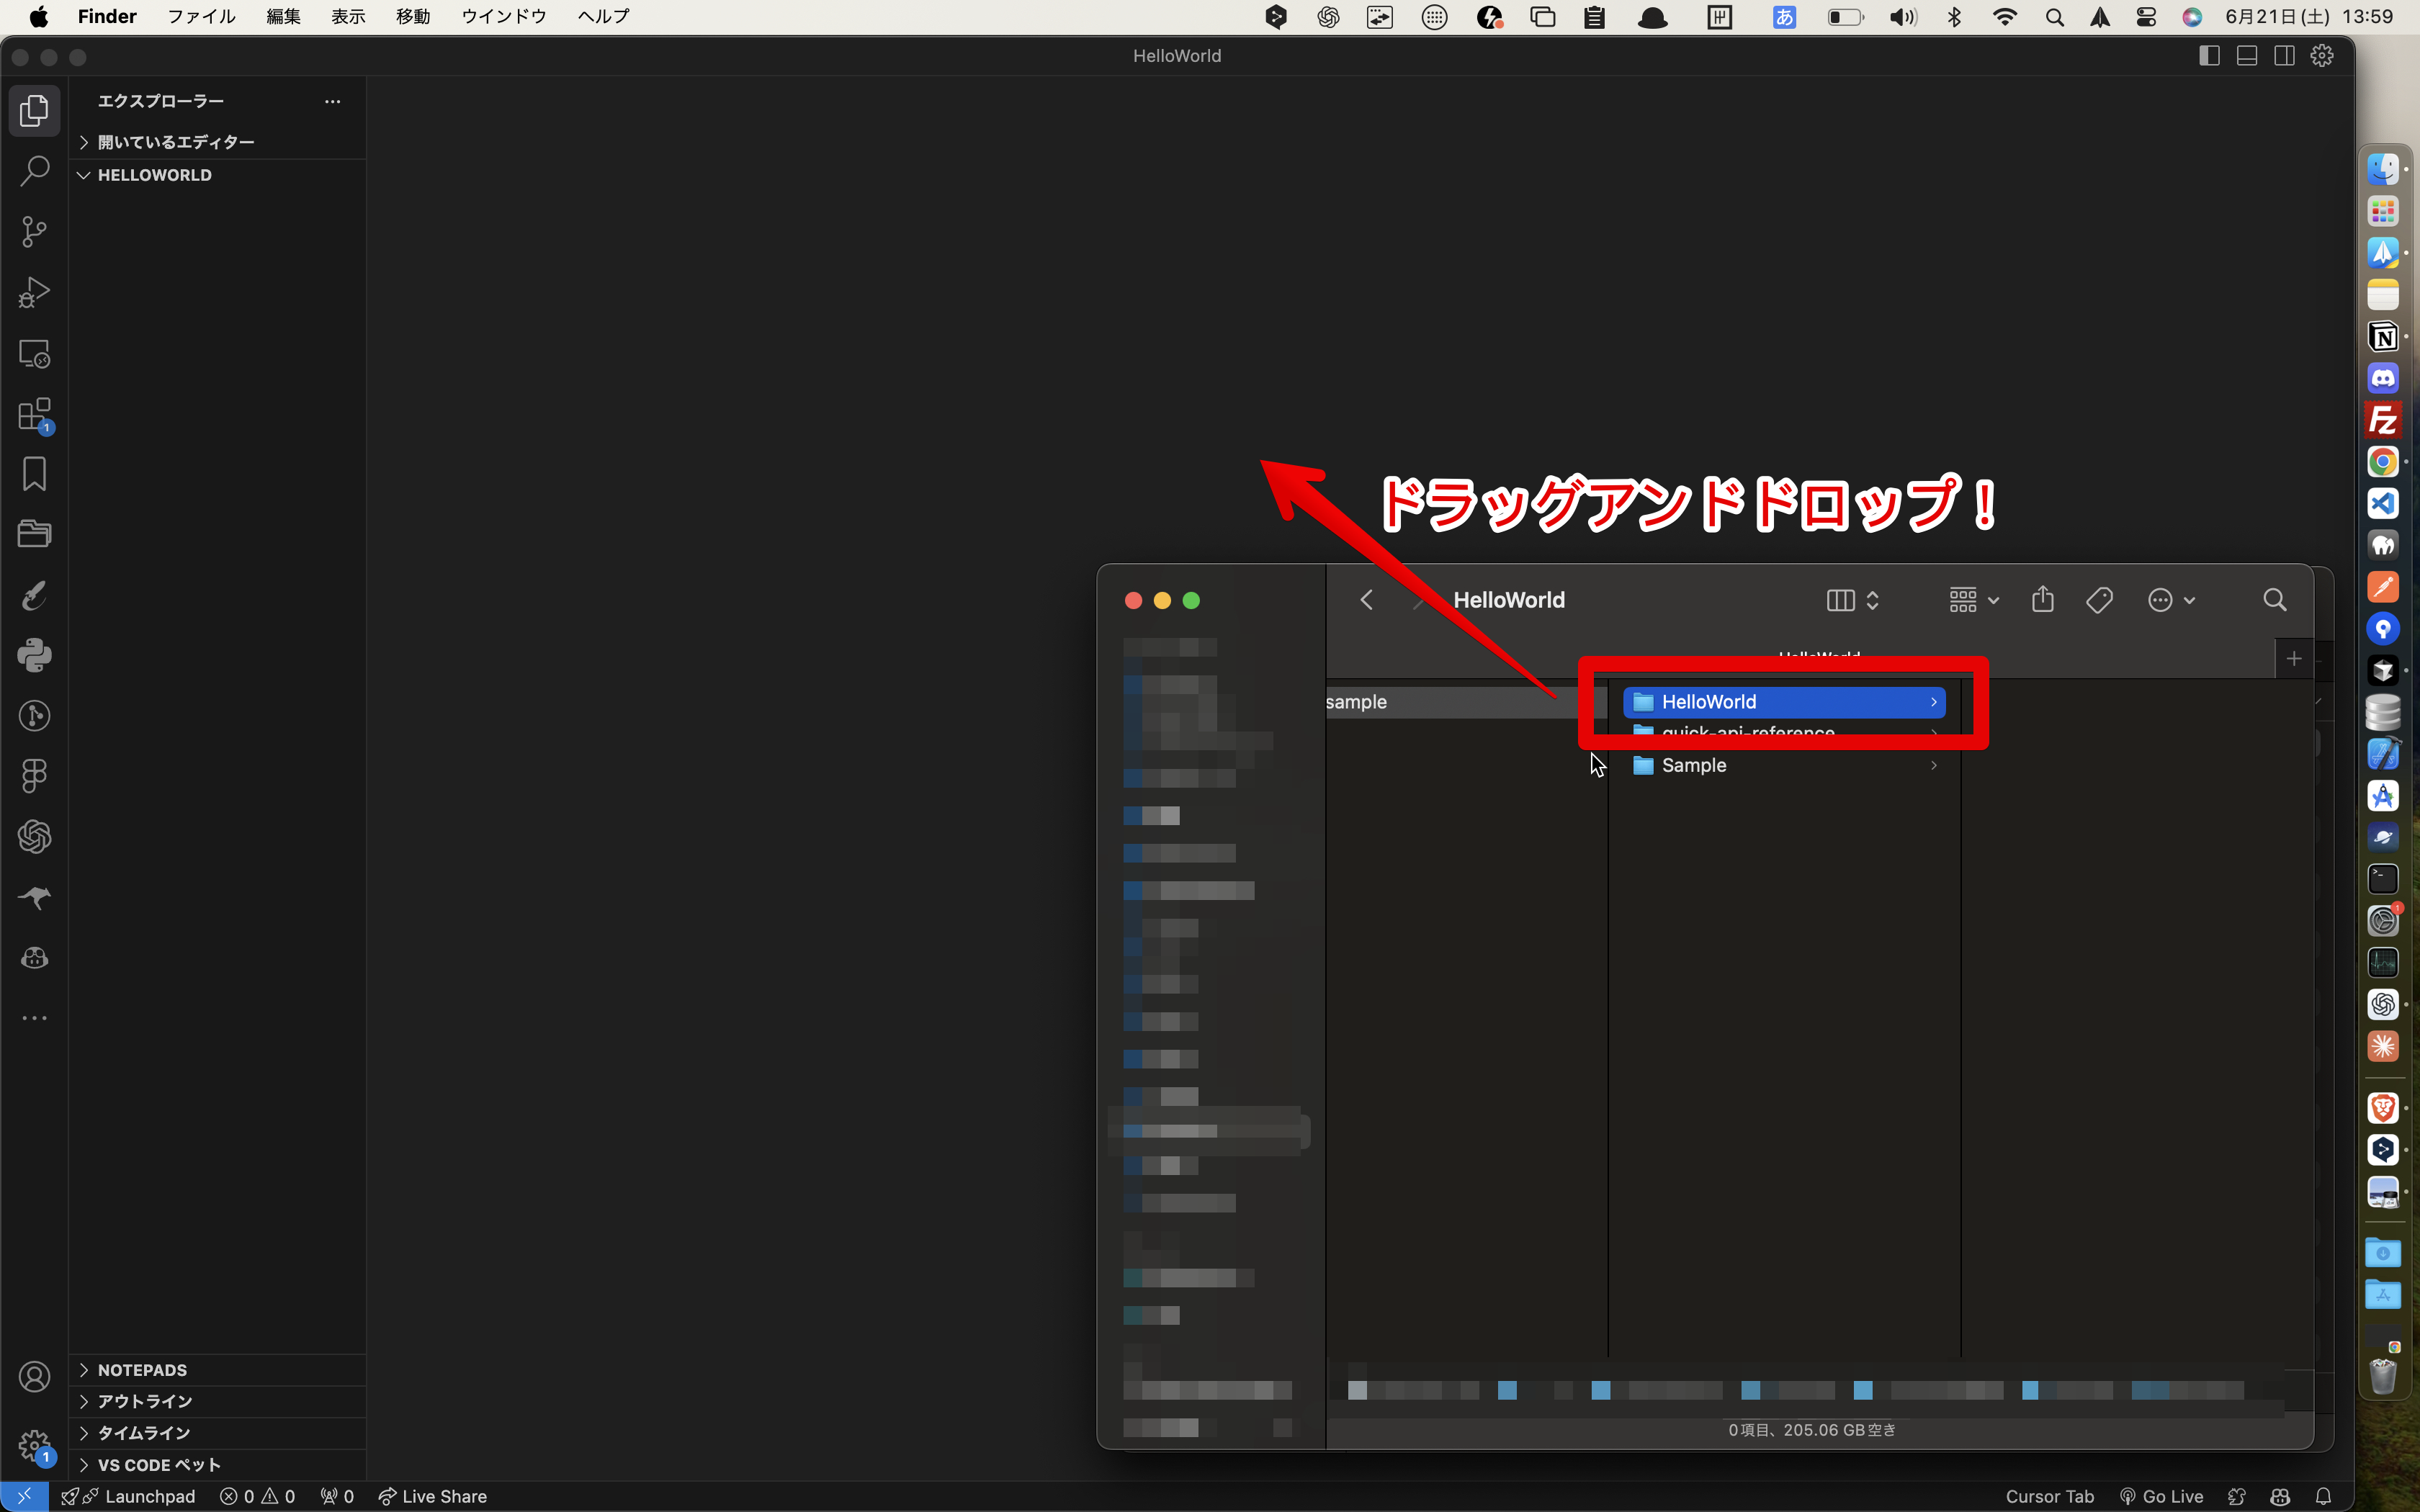2420x1512 pixels.
Task: Open Spotlight search in menu bar
Action: (x=2054, y=17)
